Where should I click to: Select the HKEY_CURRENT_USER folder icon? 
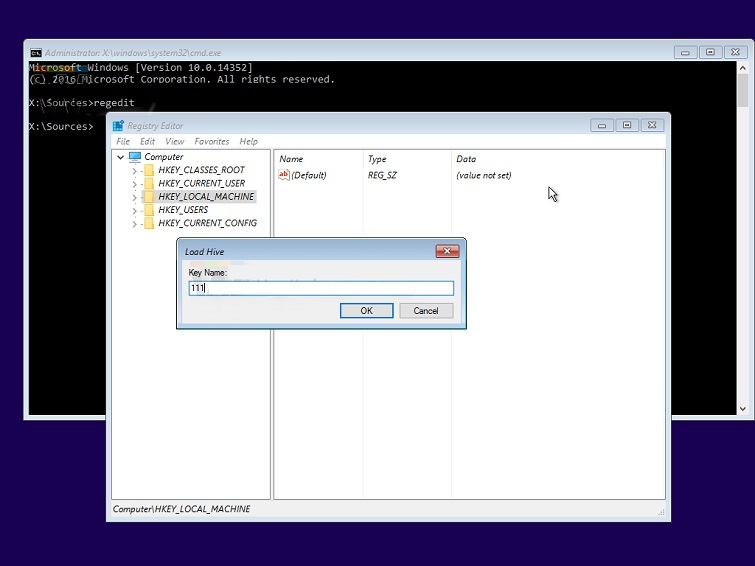coord(149,184)
